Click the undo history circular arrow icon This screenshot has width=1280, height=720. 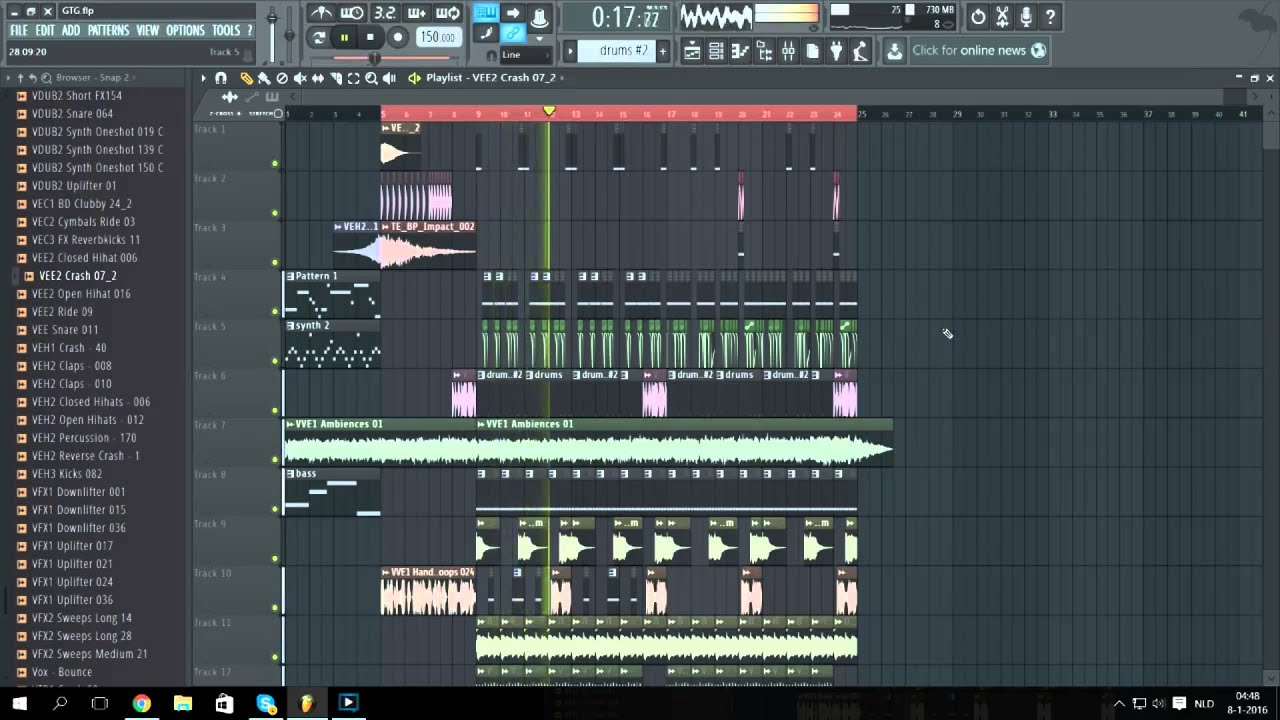tap(978, 16)
